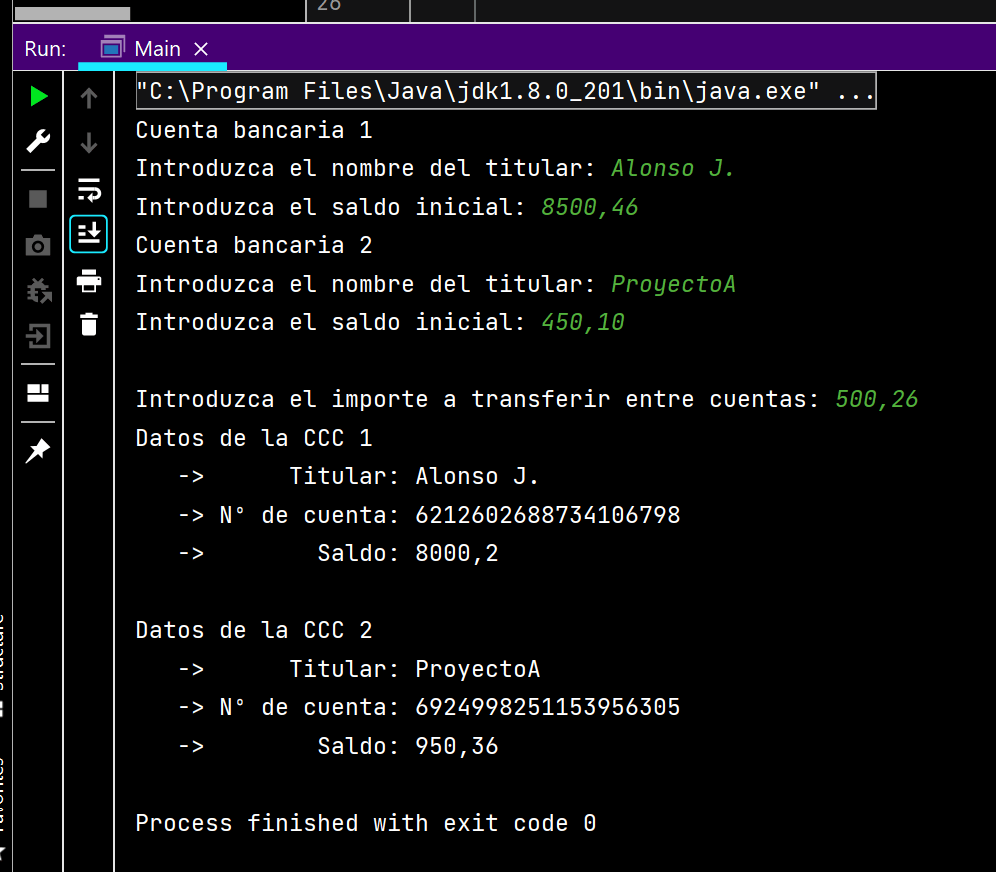
Task: Close the Main run tab
Action: (199, 48)
